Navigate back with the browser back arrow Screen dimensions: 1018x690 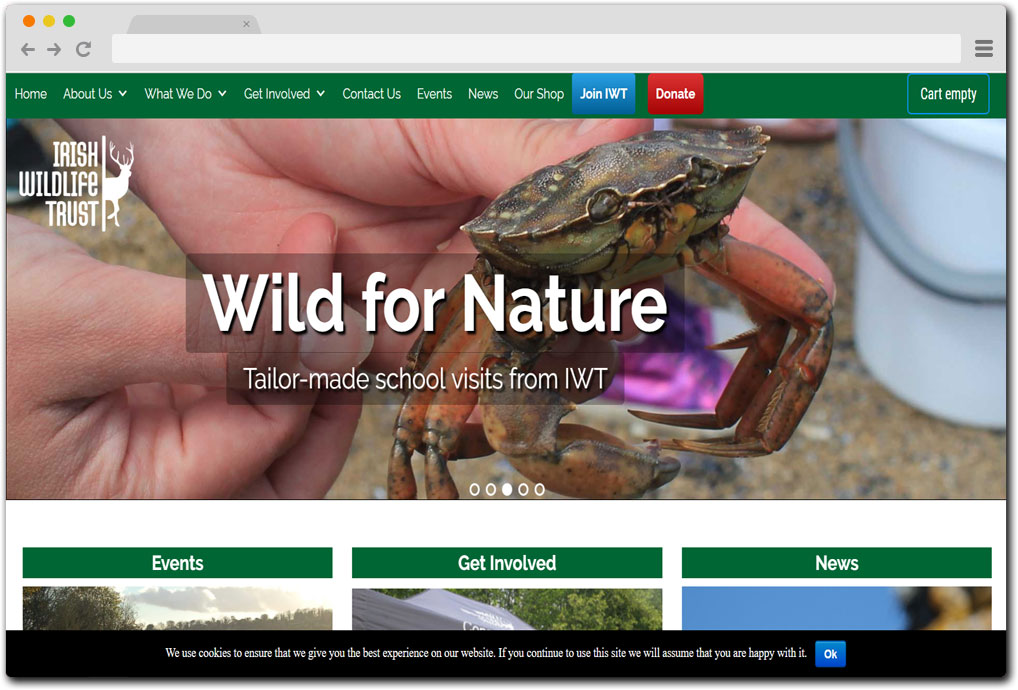pyautogui.click(x=27, y=48)
